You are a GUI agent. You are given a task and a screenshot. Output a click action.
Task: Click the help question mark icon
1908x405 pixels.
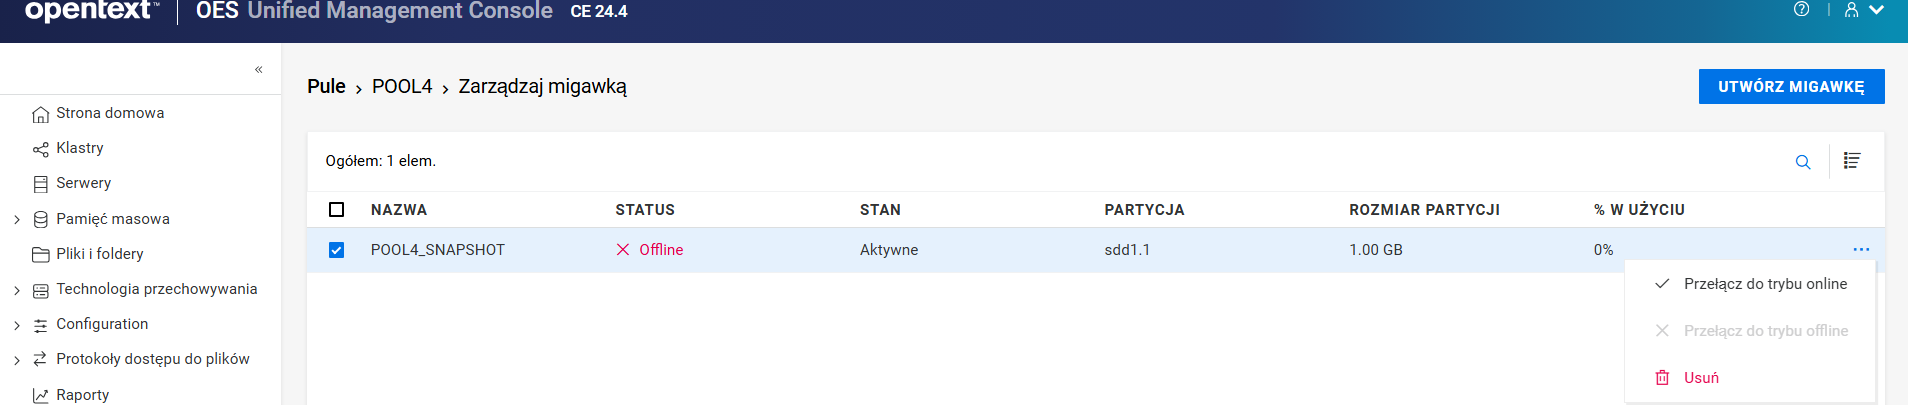1801,10
